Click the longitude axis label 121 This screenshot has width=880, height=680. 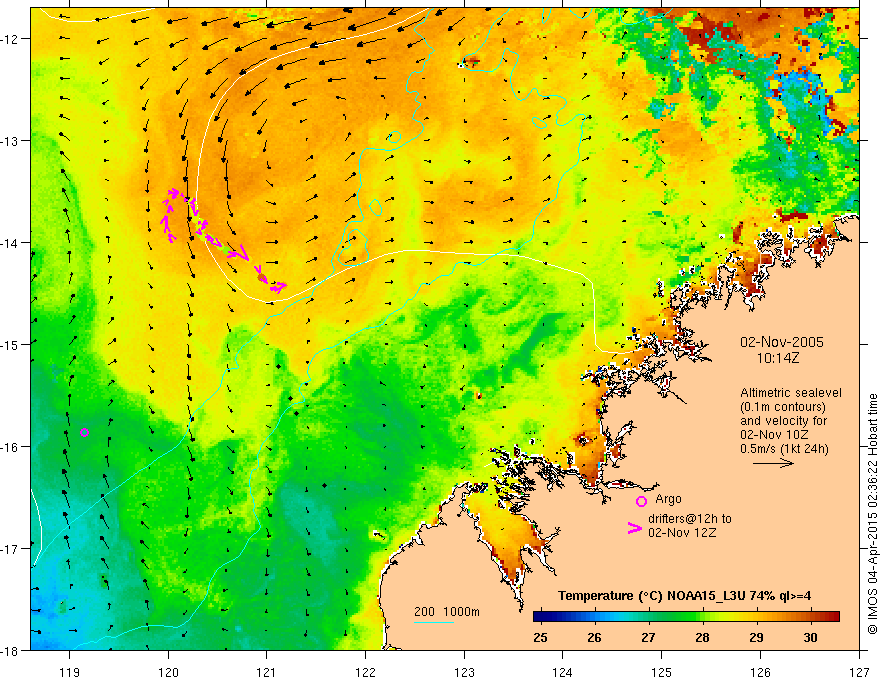[x=267, y=672]
